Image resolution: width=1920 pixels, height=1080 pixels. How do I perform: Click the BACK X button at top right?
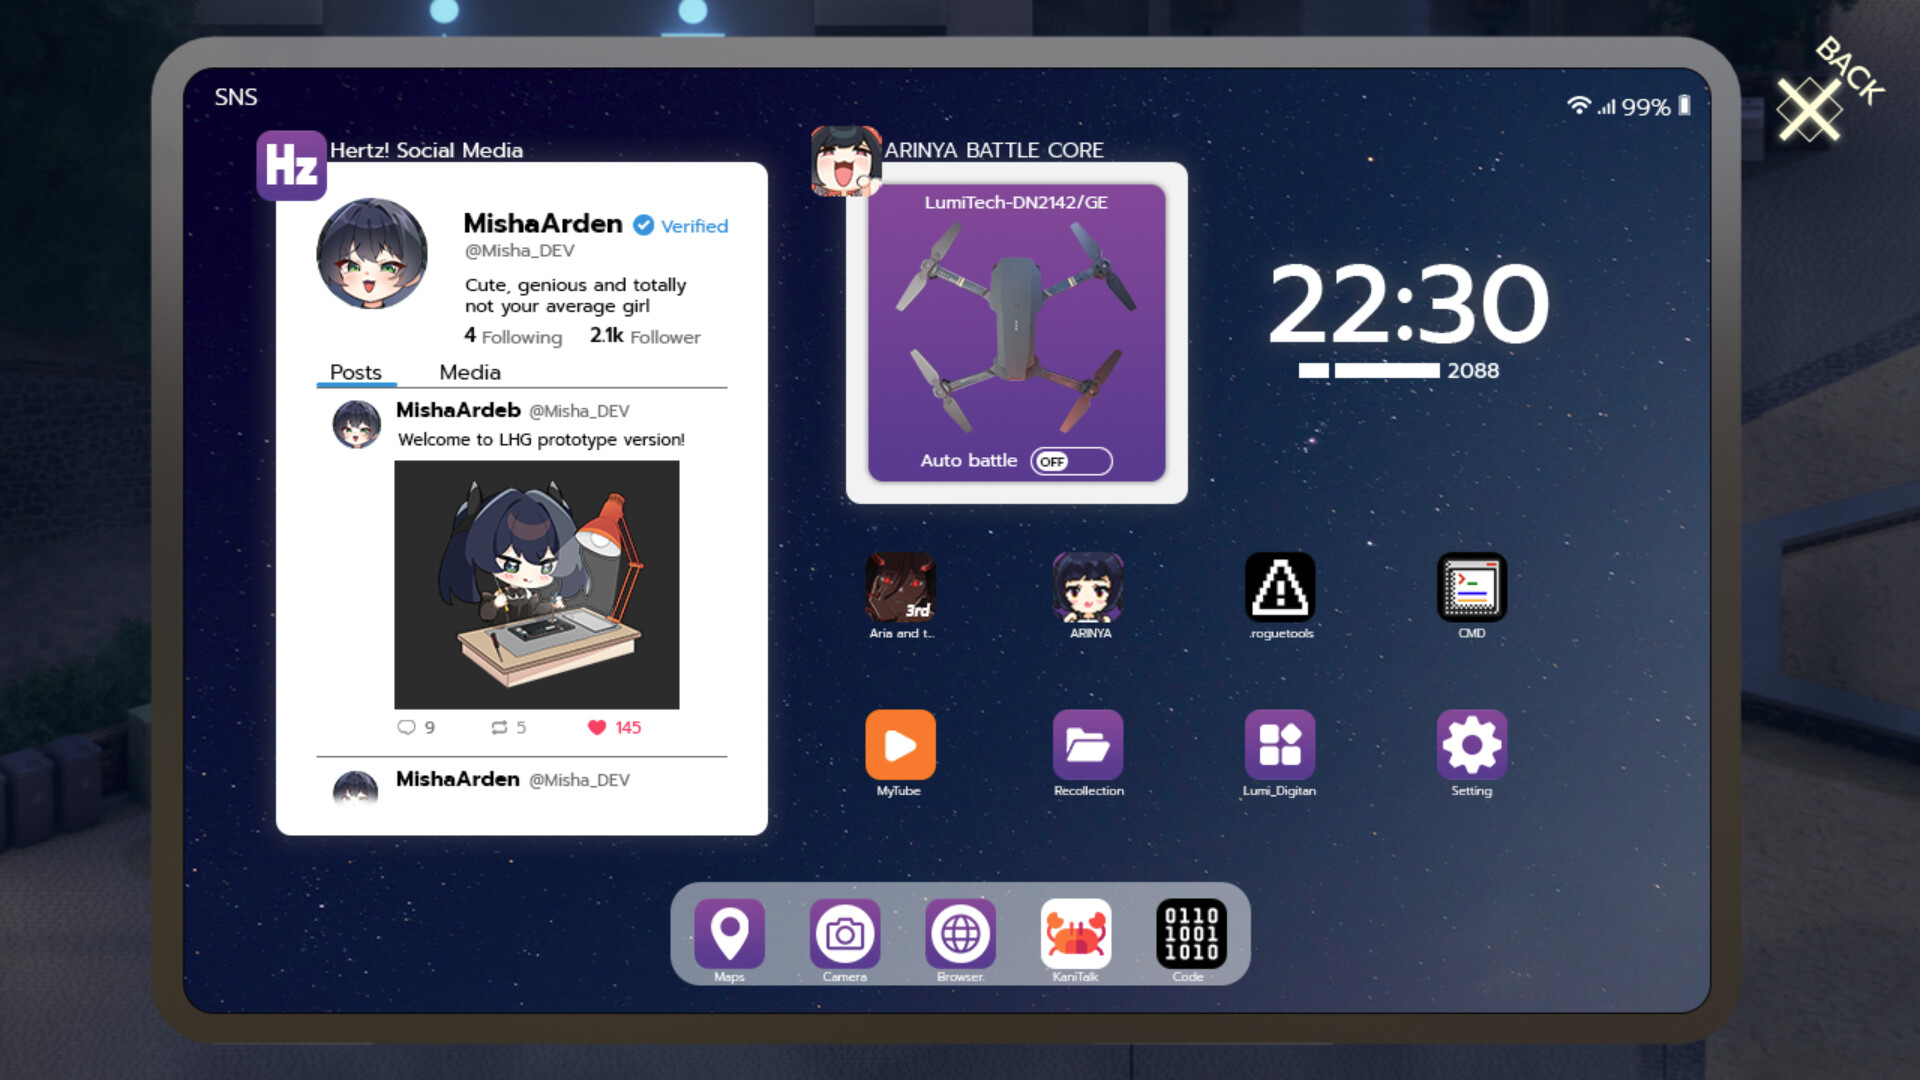1812,106
